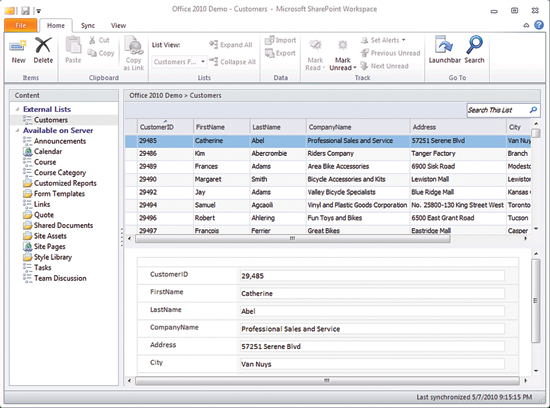Click the Import data icon
This screenshot has width=550, height=408.
[269, 40]
